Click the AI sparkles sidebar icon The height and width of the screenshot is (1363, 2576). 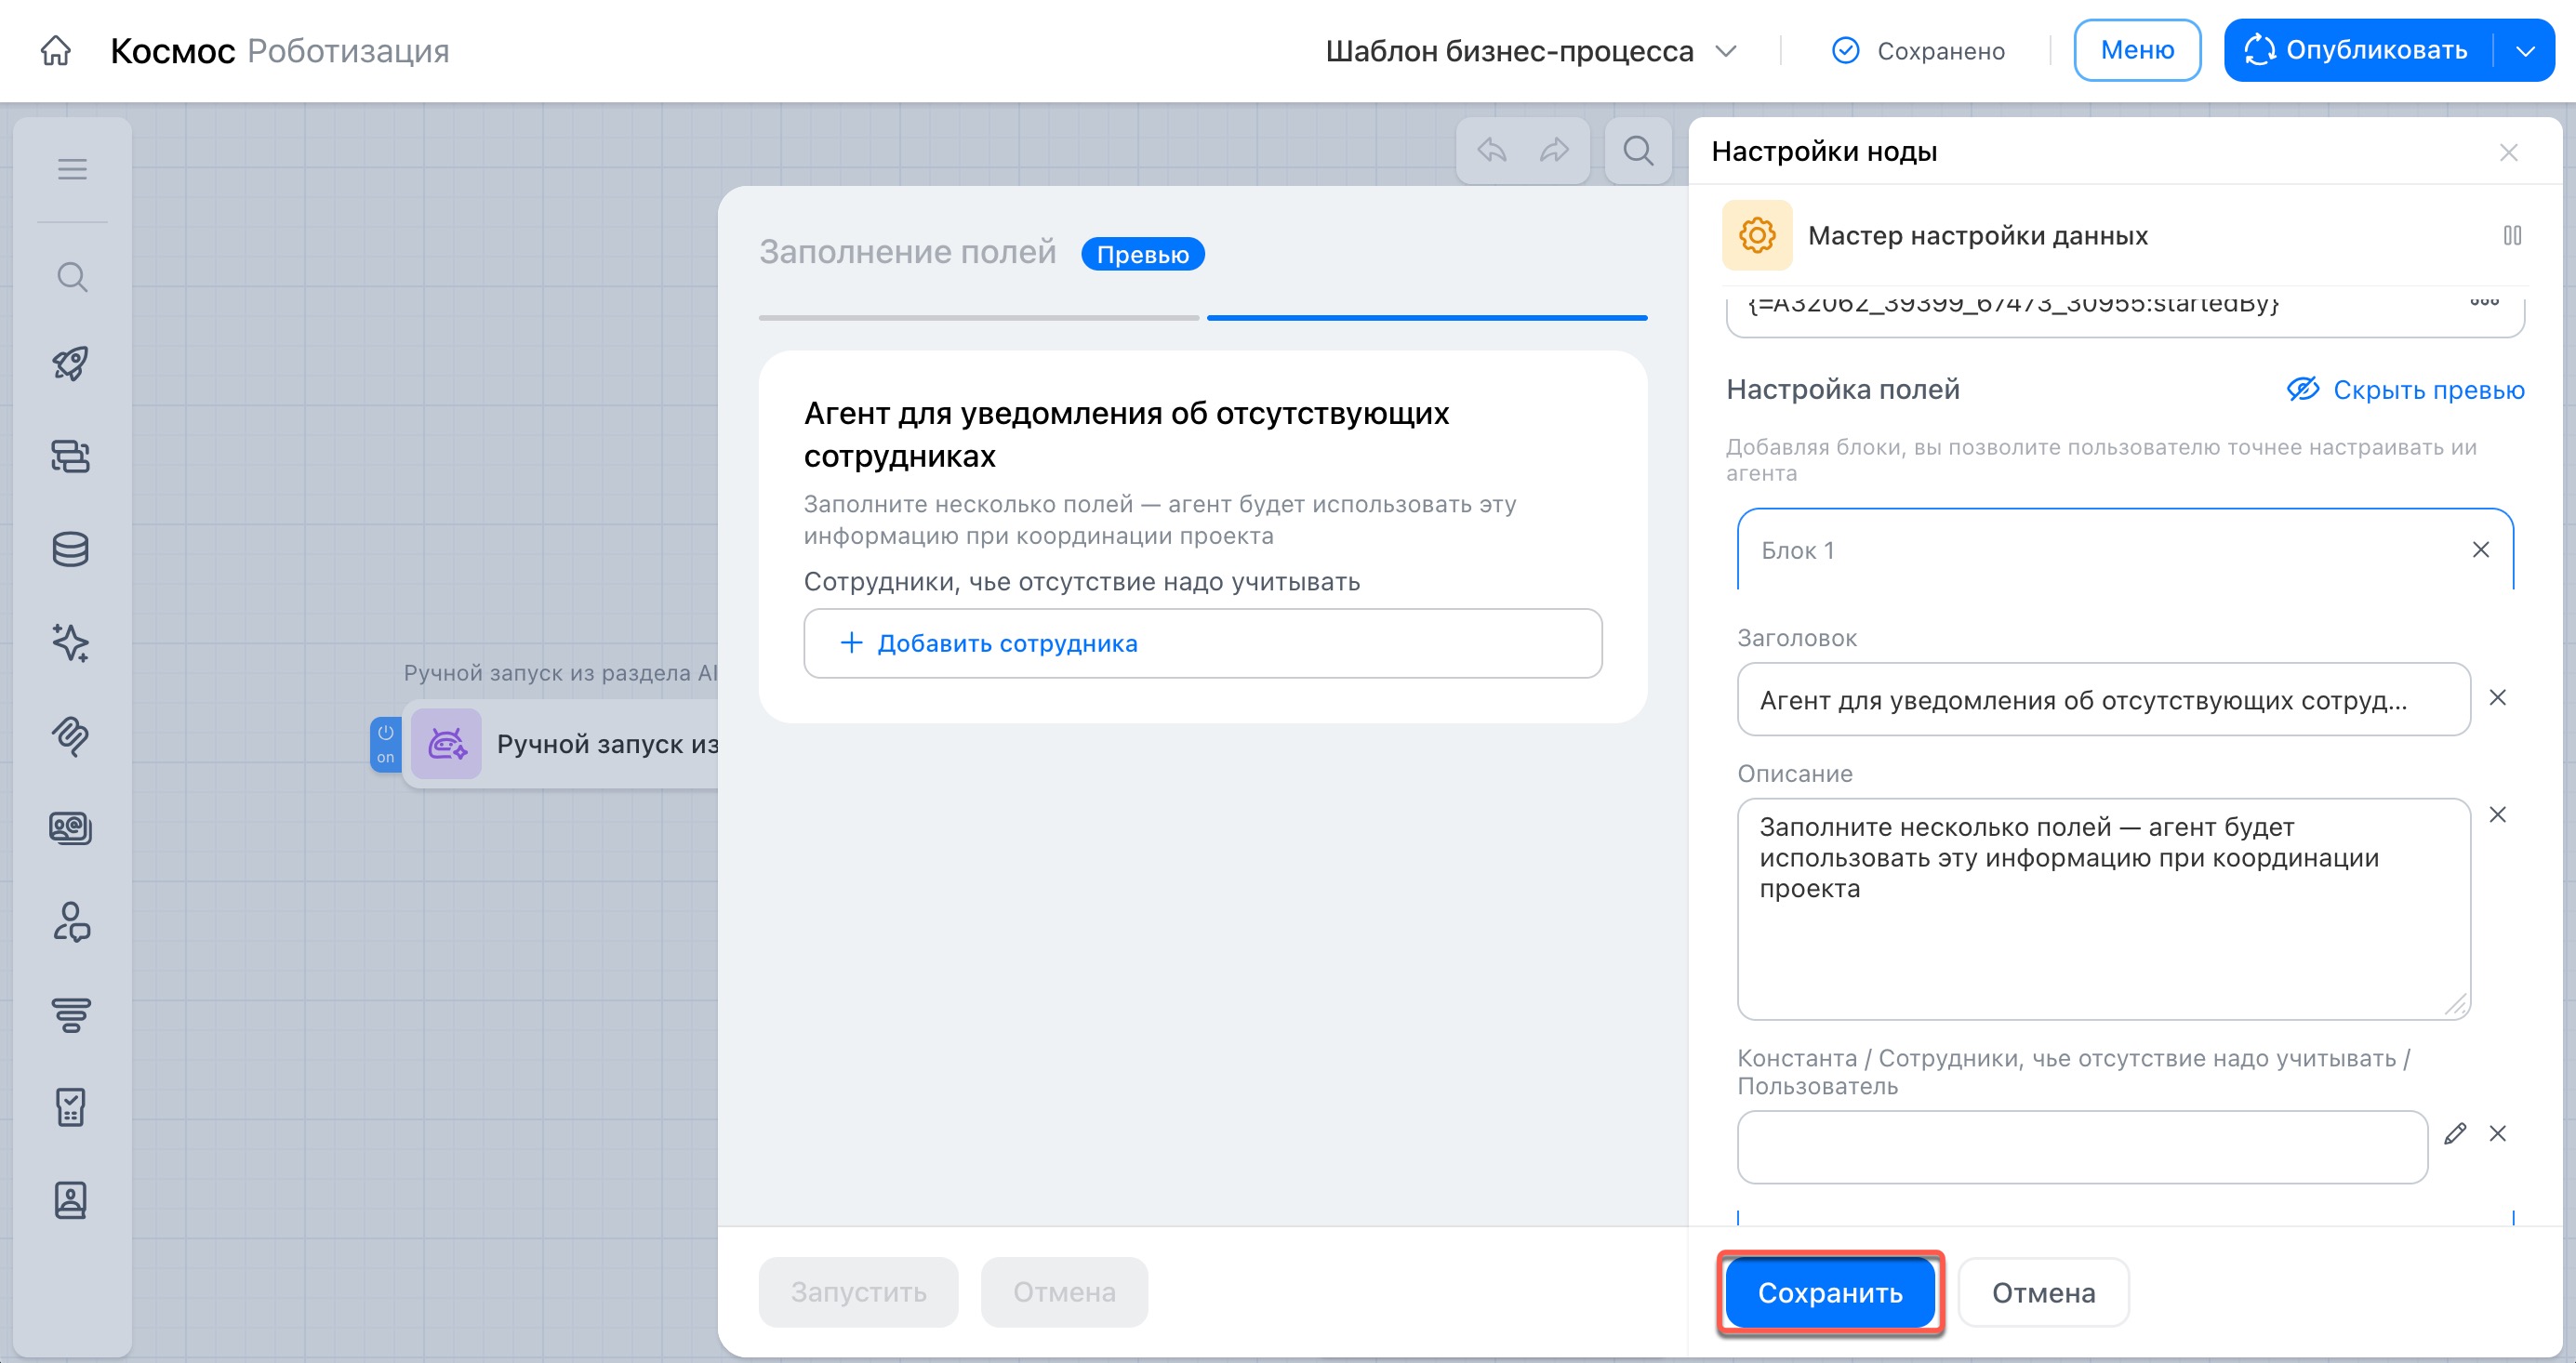click(x=71, y=642)
